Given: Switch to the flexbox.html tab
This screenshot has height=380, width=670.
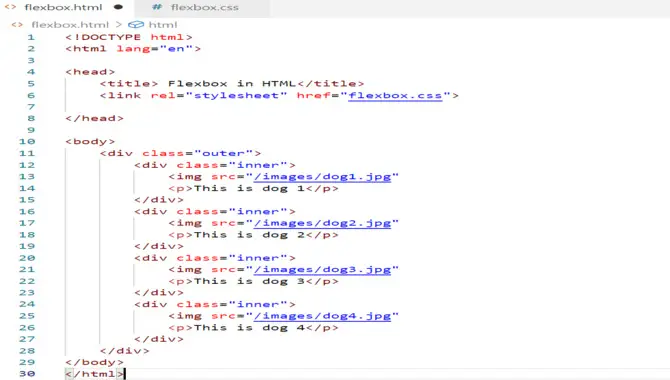Looking at the screenshot, I should tap(67, 8).
